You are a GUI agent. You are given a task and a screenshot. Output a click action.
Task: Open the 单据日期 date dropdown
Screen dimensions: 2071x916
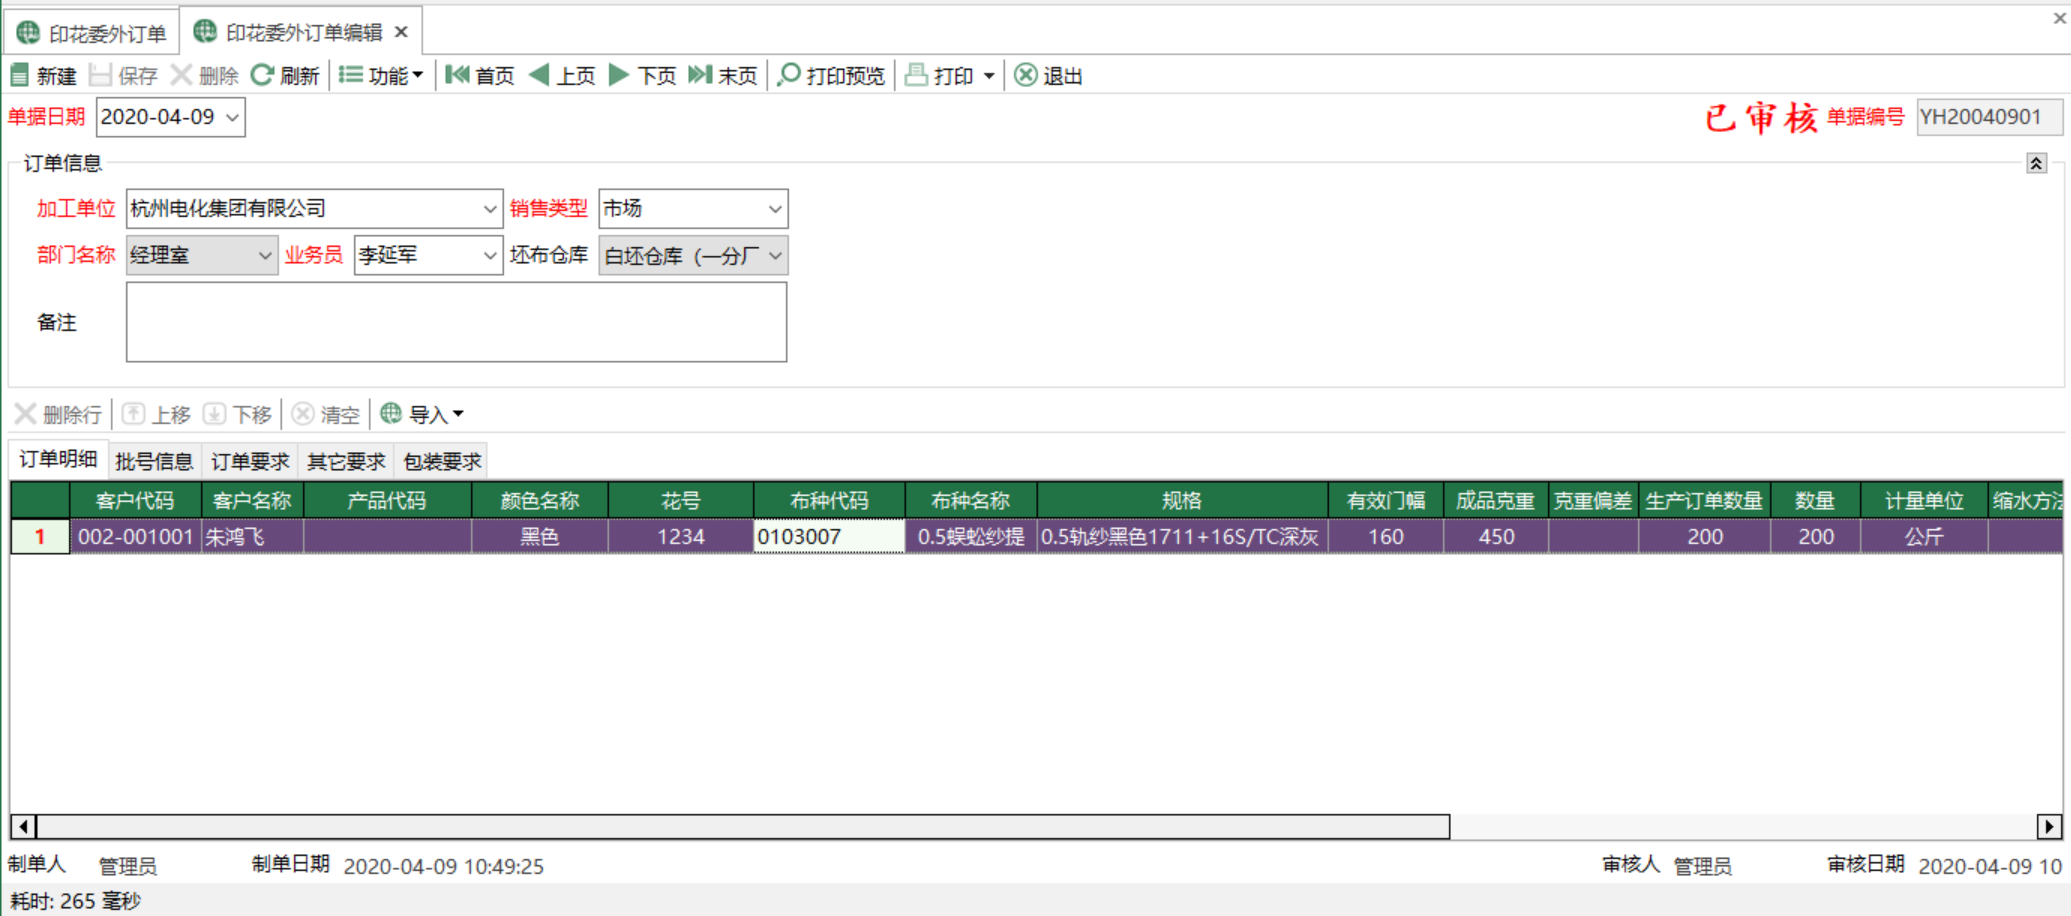[x=232, y=117]
